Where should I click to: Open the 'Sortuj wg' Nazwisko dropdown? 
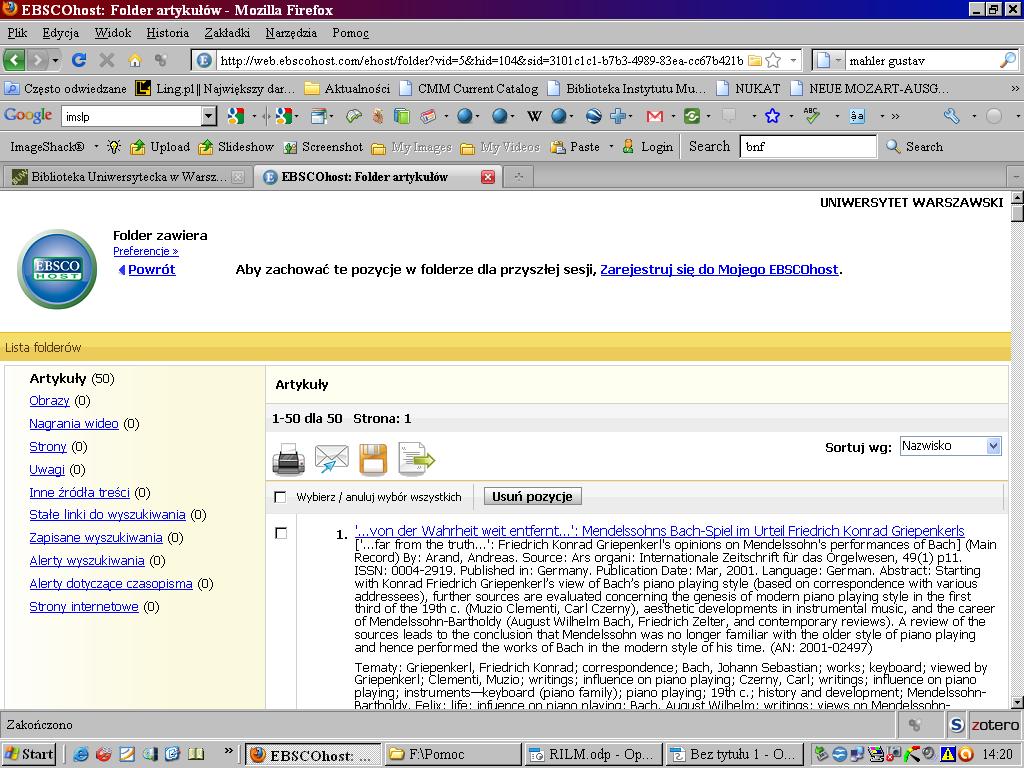pos(950,446)
